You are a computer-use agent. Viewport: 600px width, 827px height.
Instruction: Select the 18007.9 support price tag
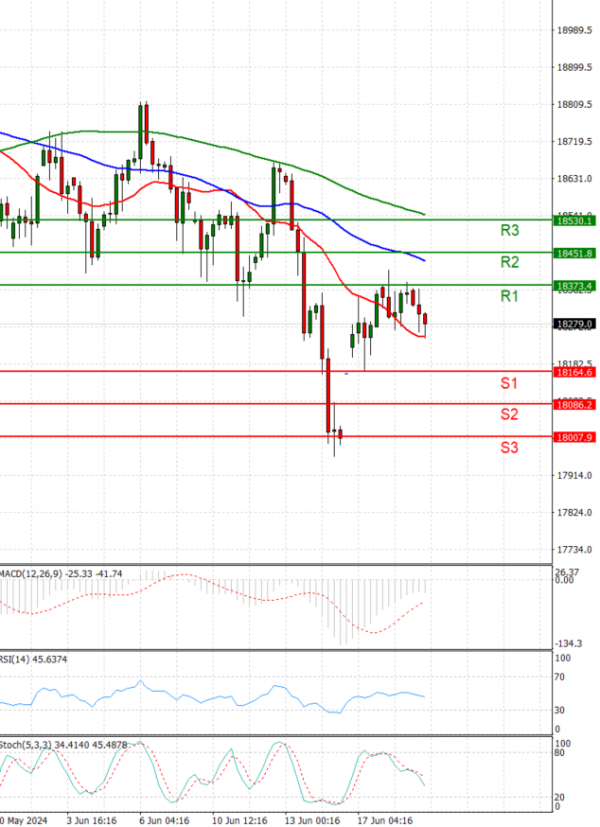click(574, 437)
